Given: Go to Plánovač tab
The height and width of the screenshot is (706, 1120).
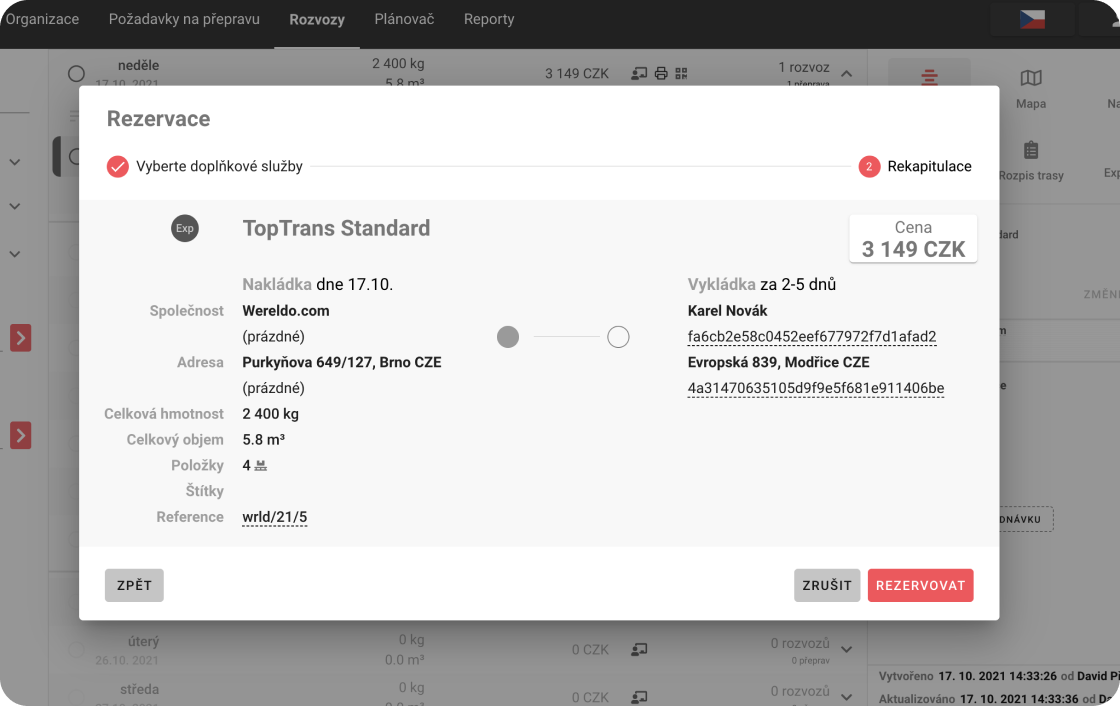Looking at the screenshot, I should [404, 19].
